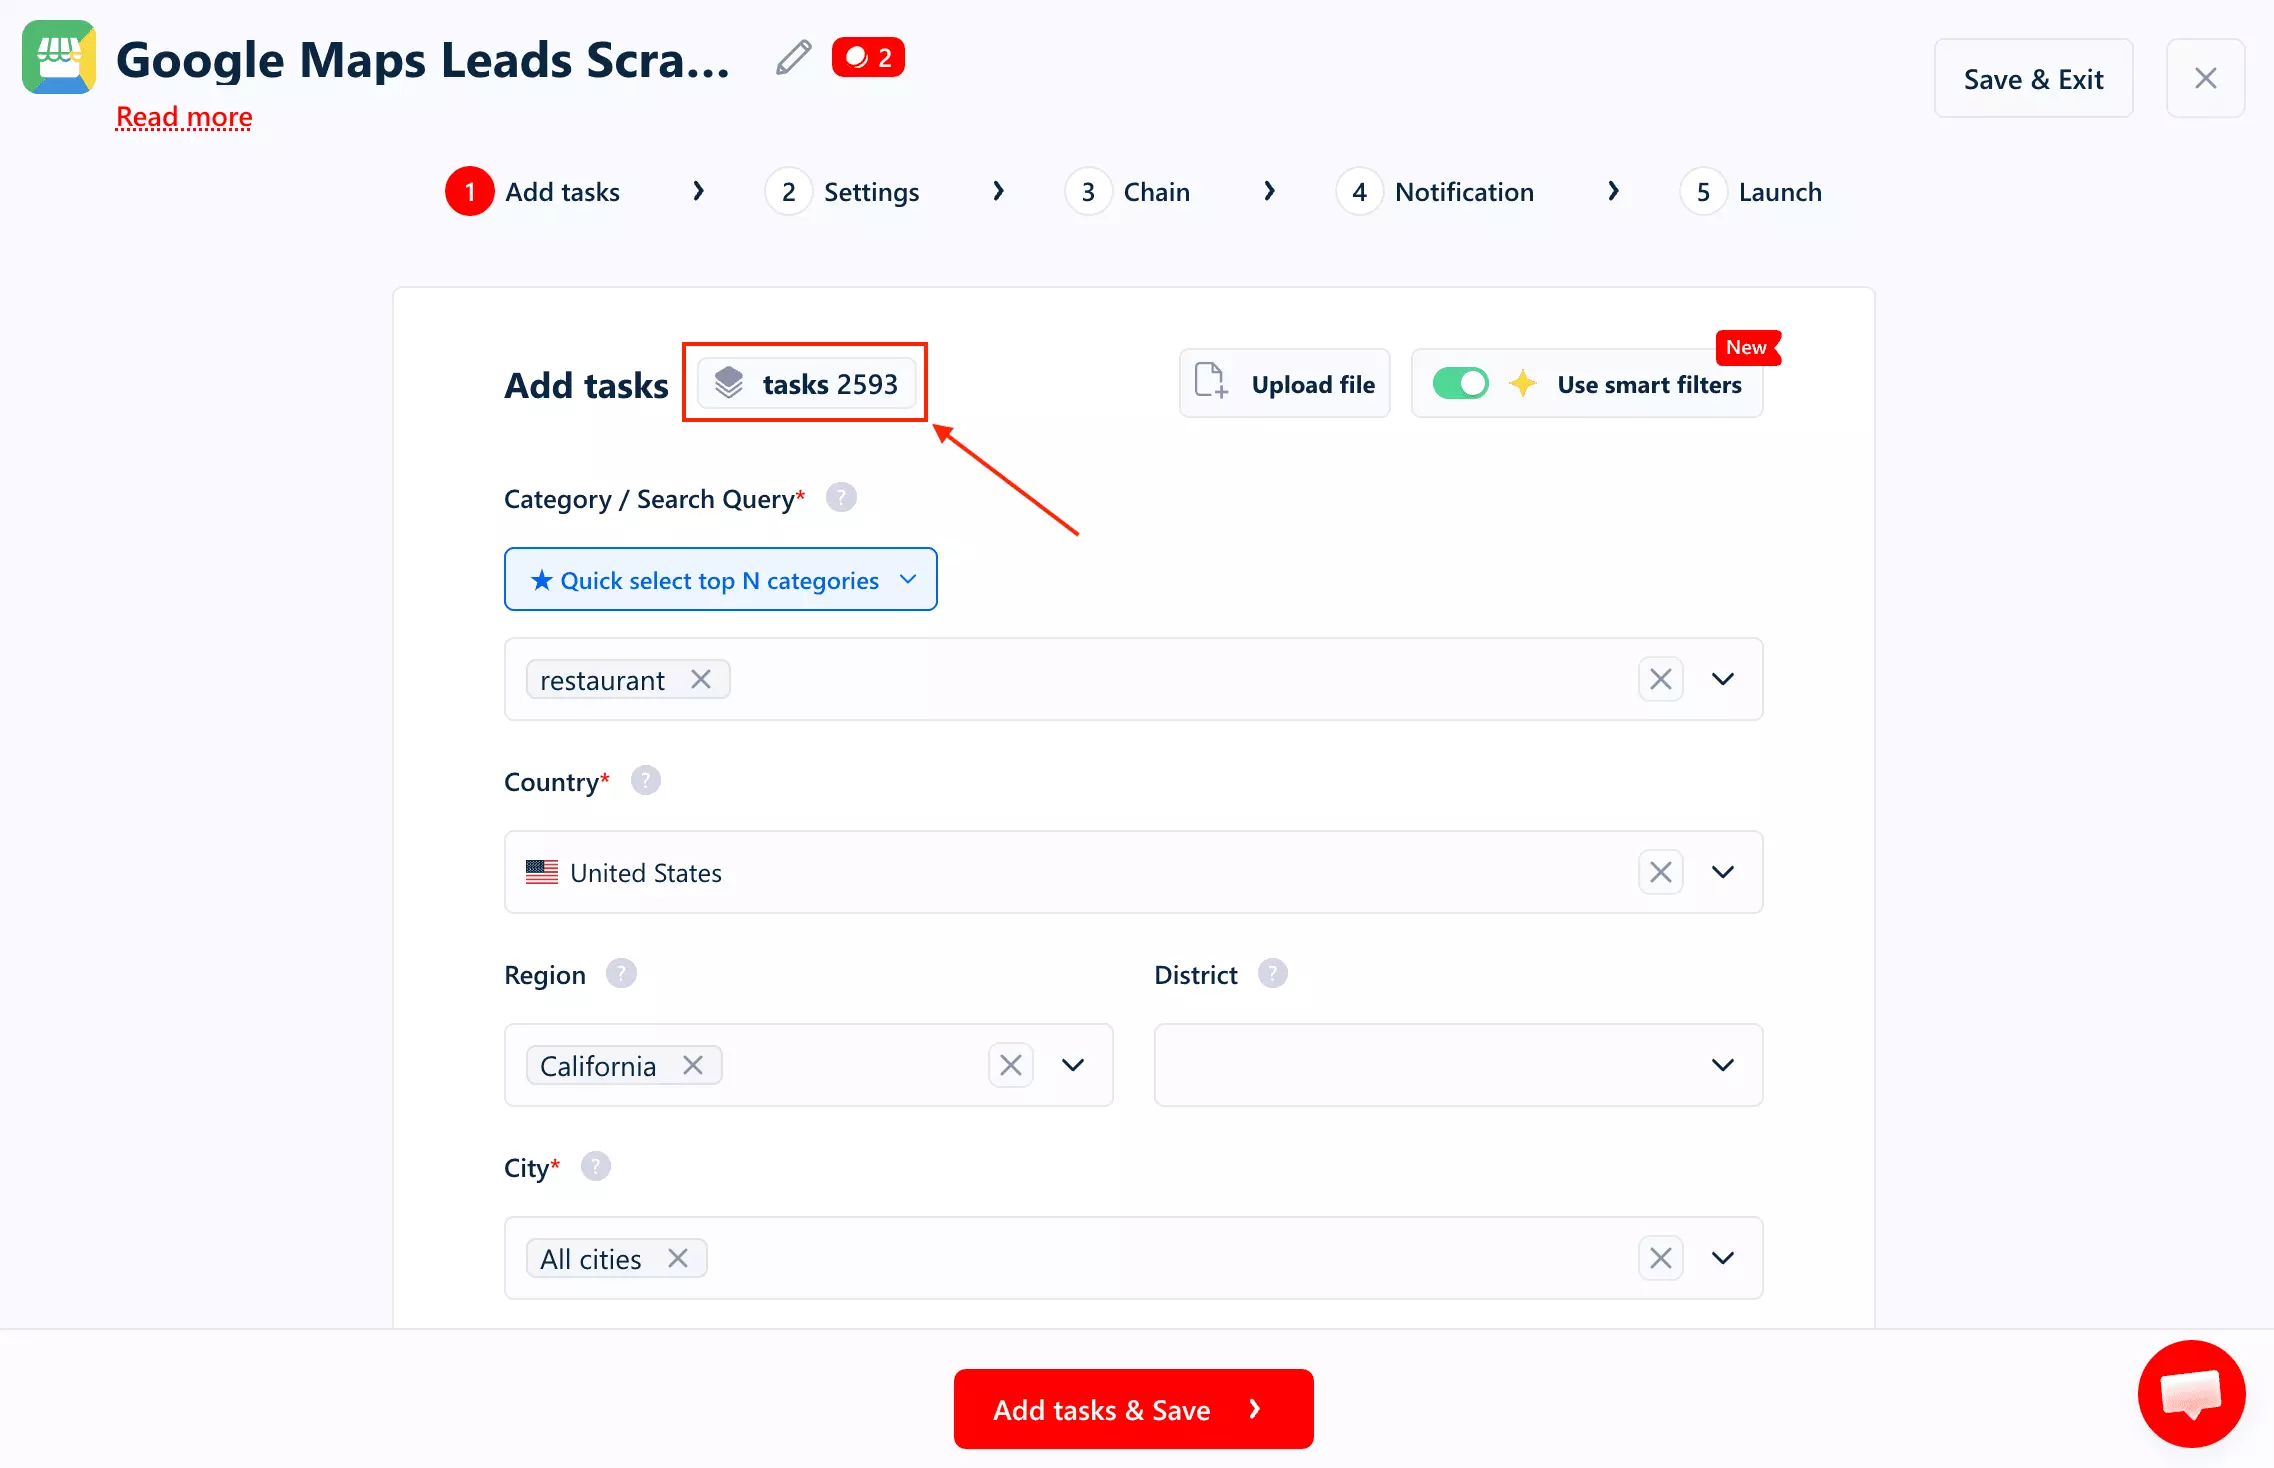Expand the category search query dropdown
The image size is (2274, 1468).
1723,680
